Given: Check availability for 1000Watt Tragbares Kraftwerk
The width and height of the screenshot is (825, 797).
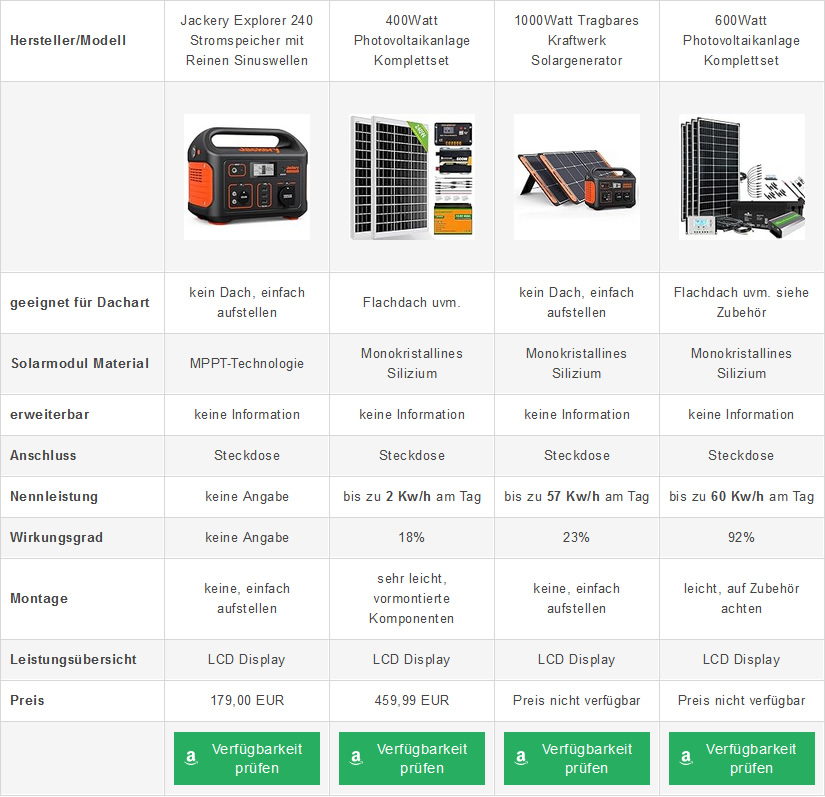Looking at the screenshot, I should pyautogui.click(x=577, y=758).
